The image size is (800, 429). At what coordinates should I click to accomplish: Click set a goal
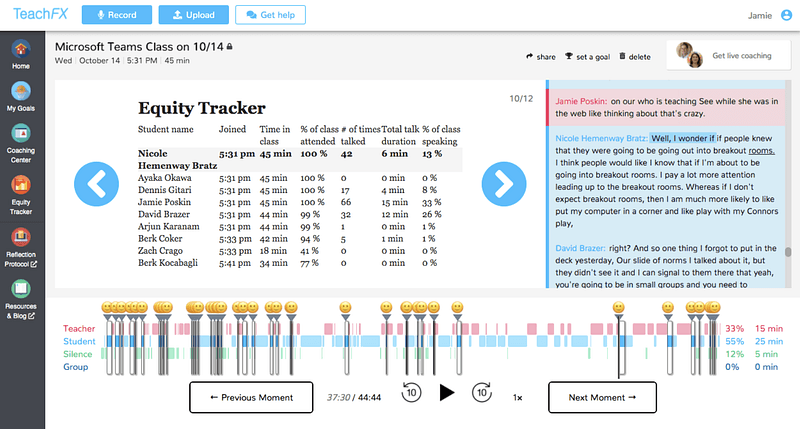587,57
